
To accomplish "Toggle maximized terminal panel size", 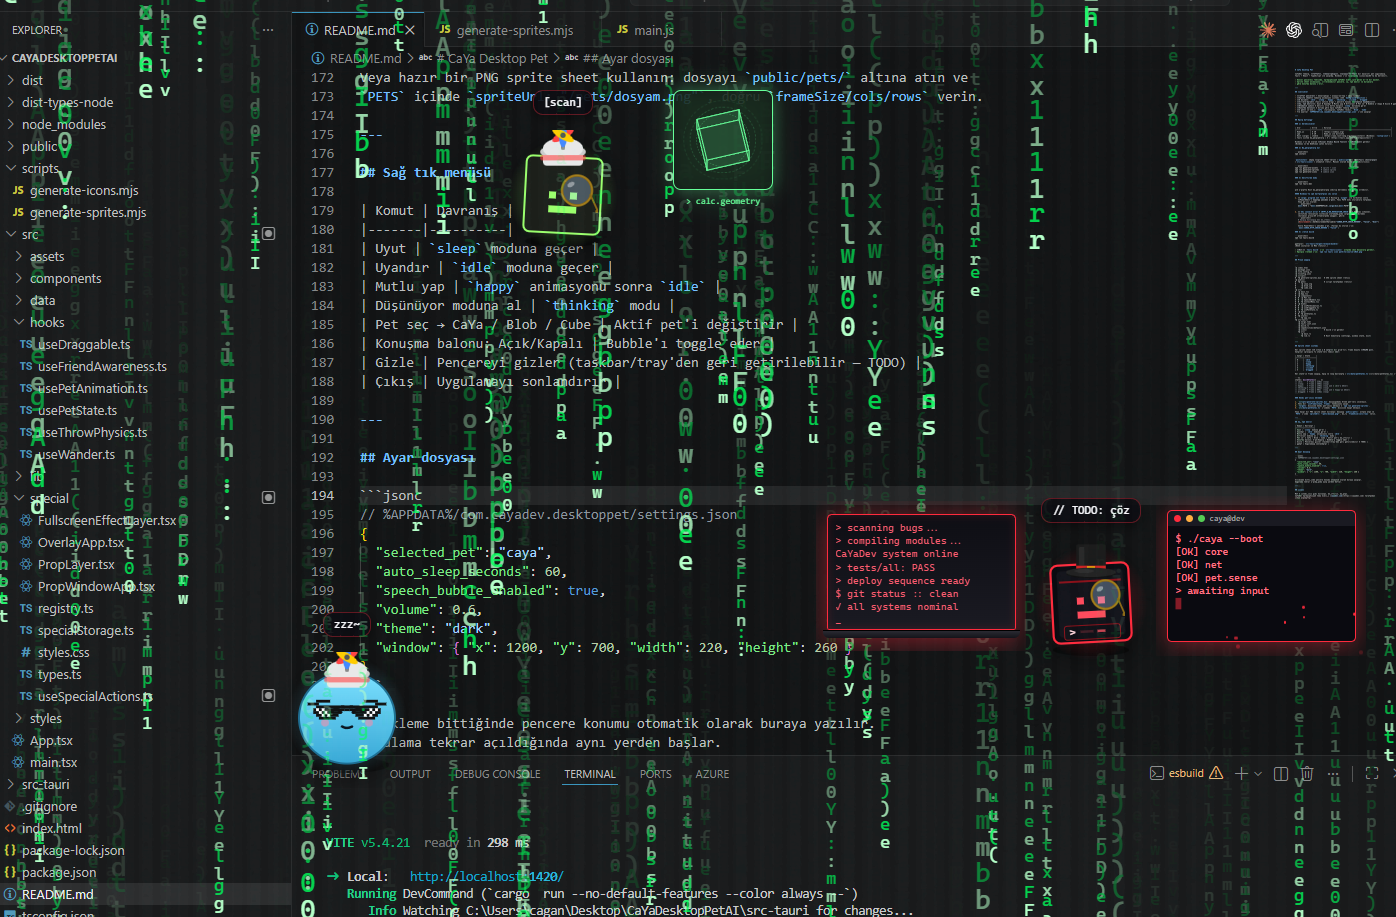I will click(x=1372, y=773).
